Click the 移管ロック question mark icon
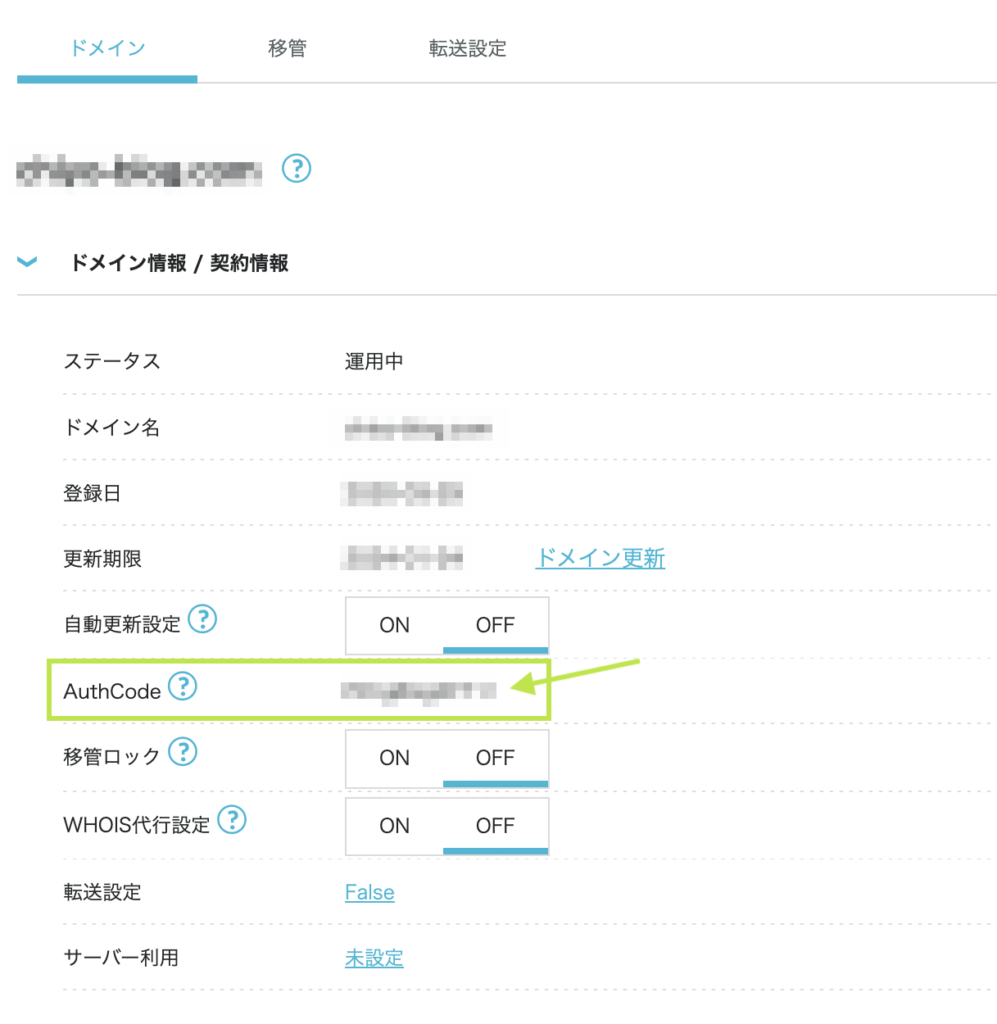The height and width of the screenshot is (1024, 997). pyautogui.click(x=183, y=753)
